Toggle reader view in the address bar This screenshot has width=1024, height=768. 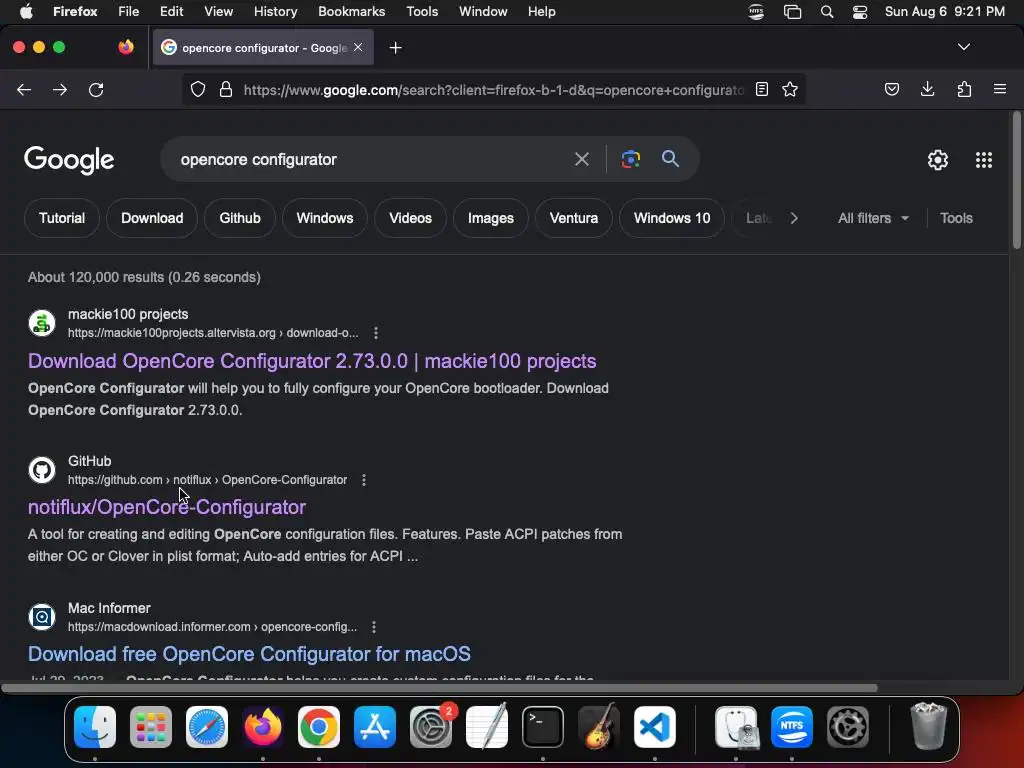click(761, 89)
